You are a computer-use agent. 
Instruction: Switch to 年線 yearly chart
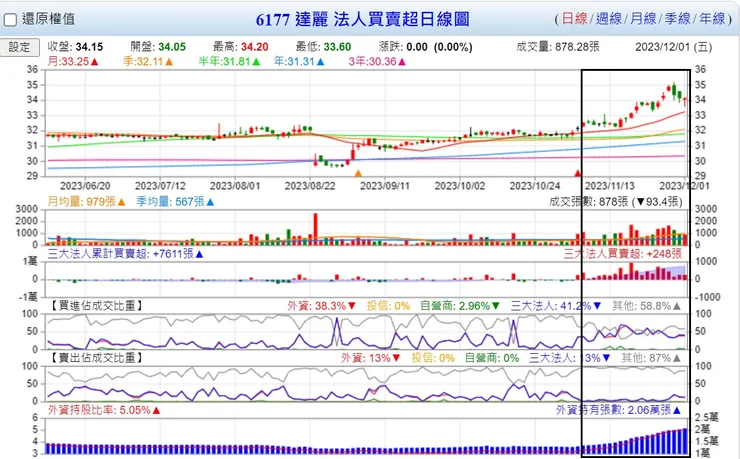[712, 19]
